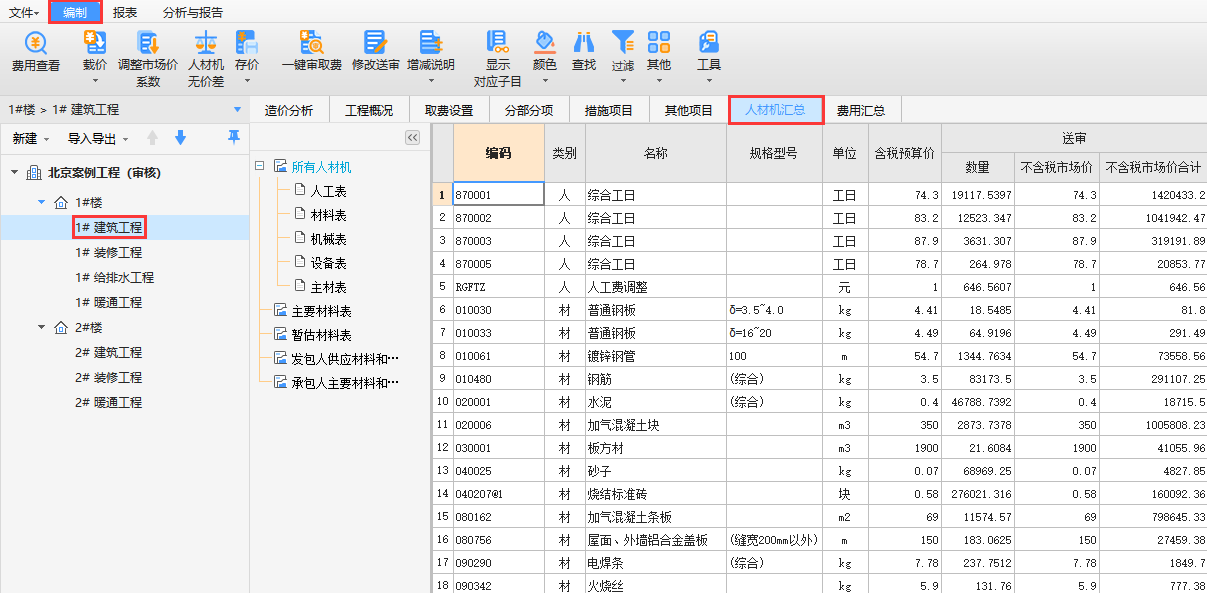Click 显示对应子目 toolbar icon
The height and width of the screenshot is (593, 1207).
(x=497, y=44)
